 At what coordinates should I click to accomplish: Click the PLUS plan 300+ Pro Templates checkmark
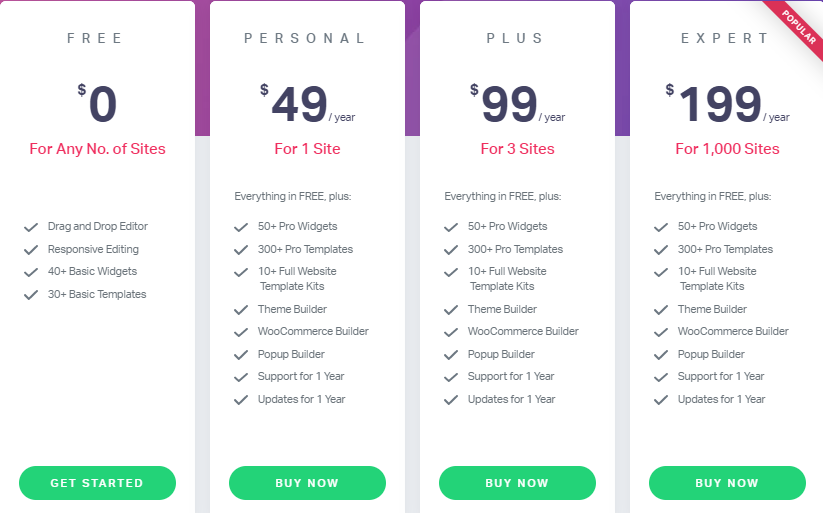click(451, 250)
